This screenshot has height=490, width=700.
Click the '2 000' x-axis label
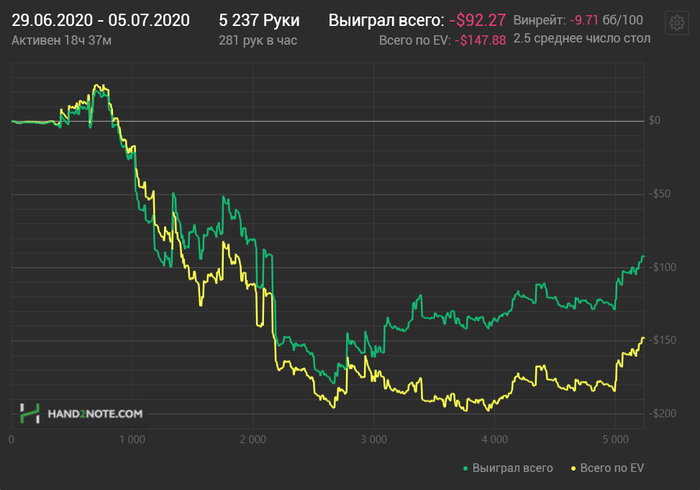coord(253,440)
